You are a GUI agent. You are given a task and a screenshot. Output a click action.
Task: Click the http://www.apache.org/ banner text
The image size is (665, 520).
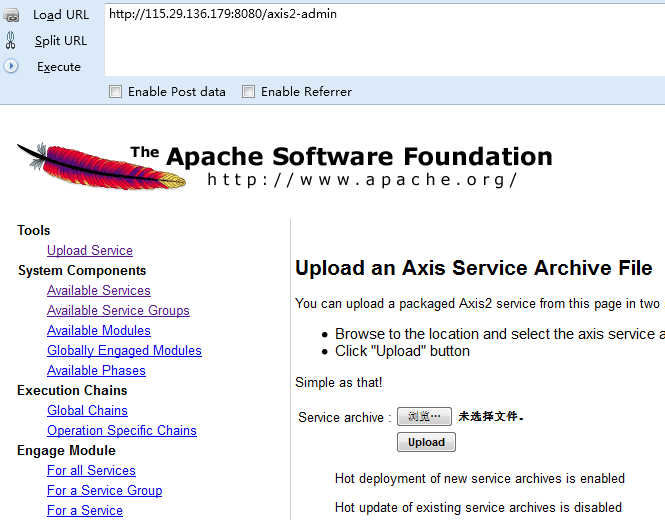tap(363, 180)
